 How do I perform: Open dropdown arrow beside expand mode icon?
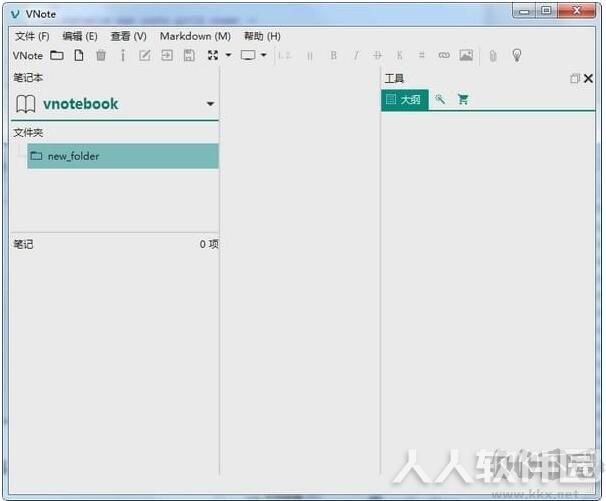click(x=228, y=55)
